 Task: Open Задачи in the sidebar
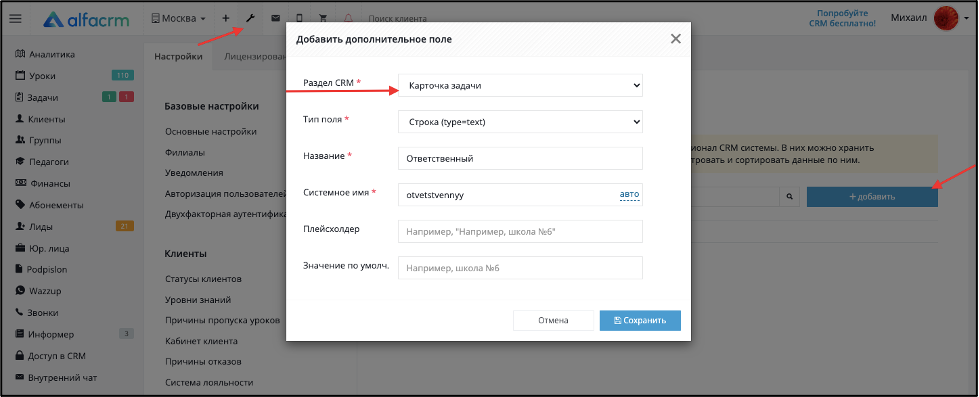coord(43,97)
